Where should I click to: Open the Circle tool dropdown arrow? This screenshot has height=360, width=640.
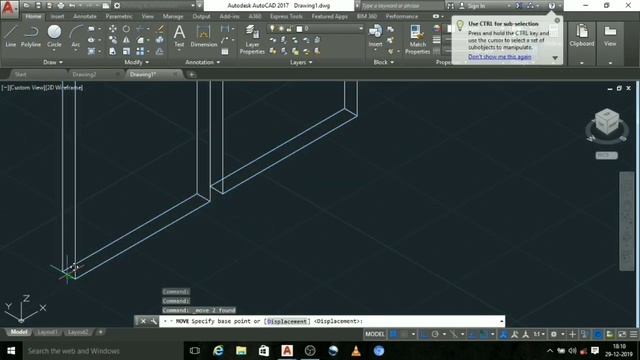(54, 50)
